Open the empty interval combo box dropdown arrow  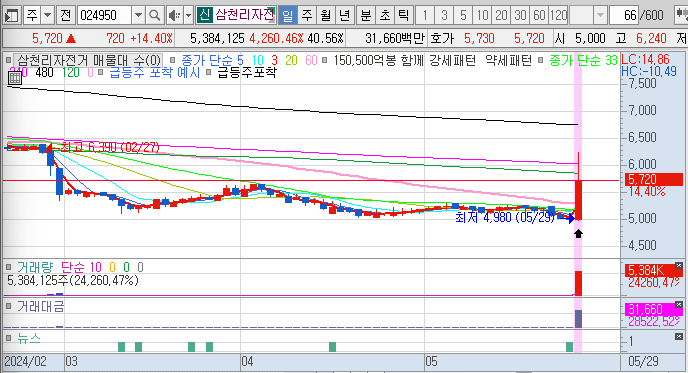click(x=600, y=16)
